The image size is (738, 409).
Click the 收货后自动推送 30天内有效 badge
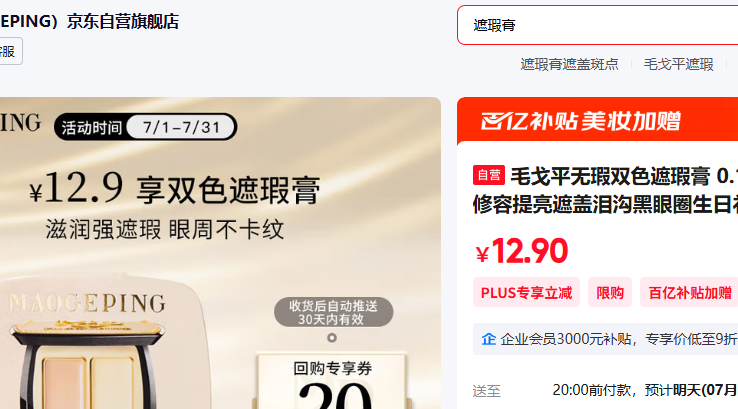point(333,312)
